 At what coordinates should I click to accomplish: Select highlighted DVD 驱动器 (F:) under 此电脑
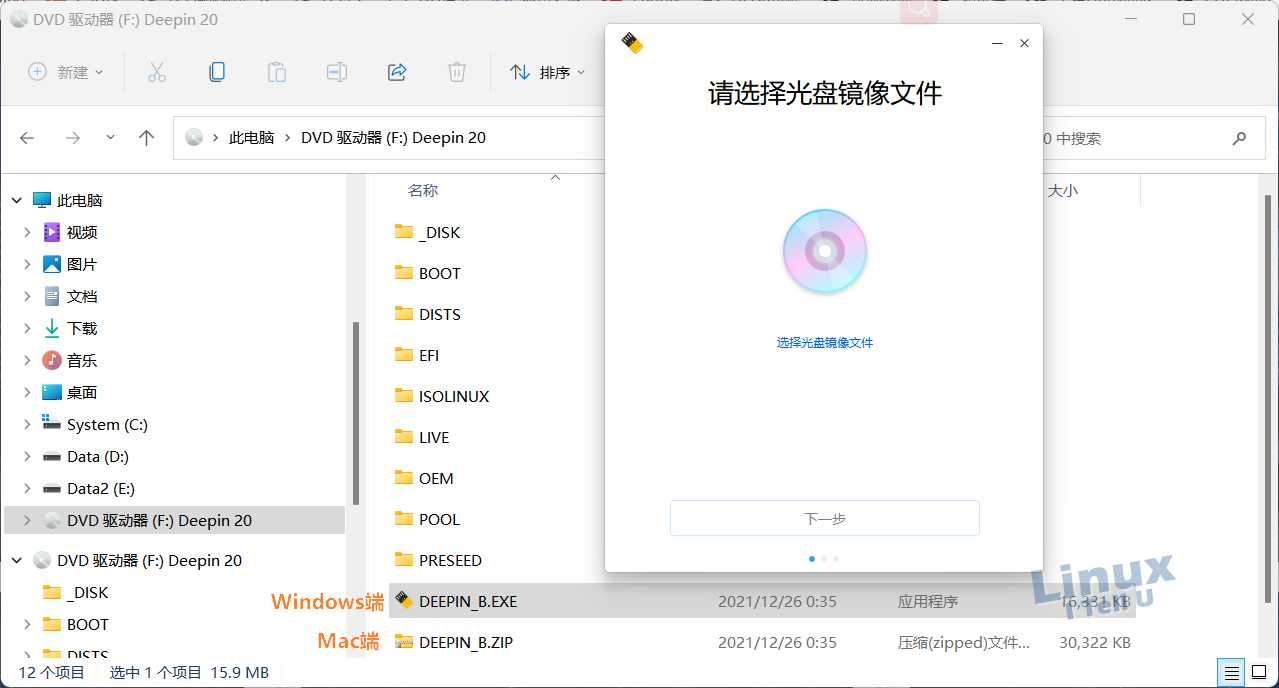pyautogui.click(x=175, y=520)
